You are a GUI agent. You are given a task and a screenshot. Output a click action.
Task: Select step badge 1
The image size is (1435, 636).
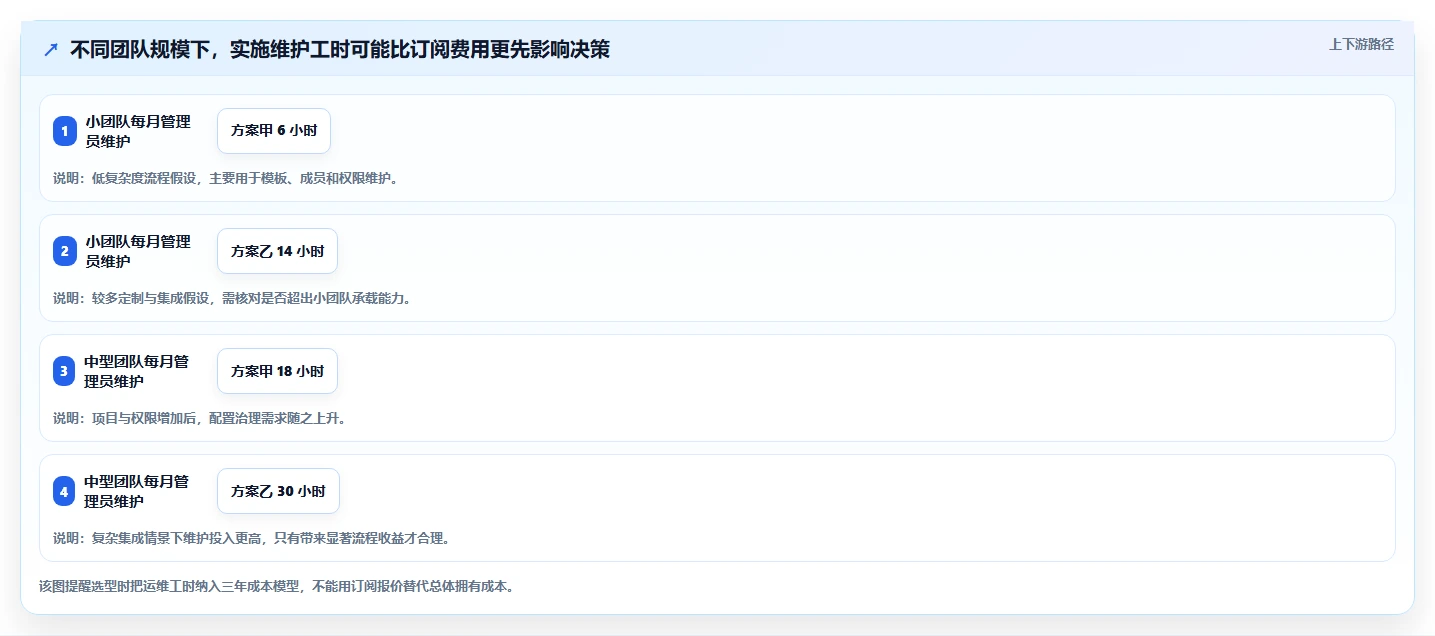(x=65, y=131)
